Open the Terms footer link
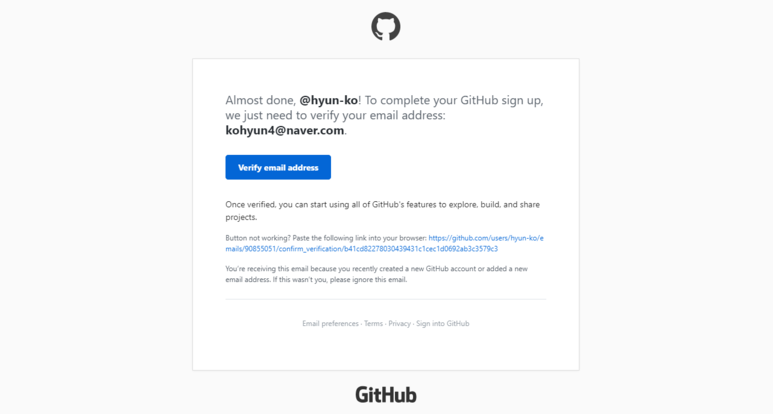Image resolution: width=773 pixels, height=414 pixels. click(373, 324)
